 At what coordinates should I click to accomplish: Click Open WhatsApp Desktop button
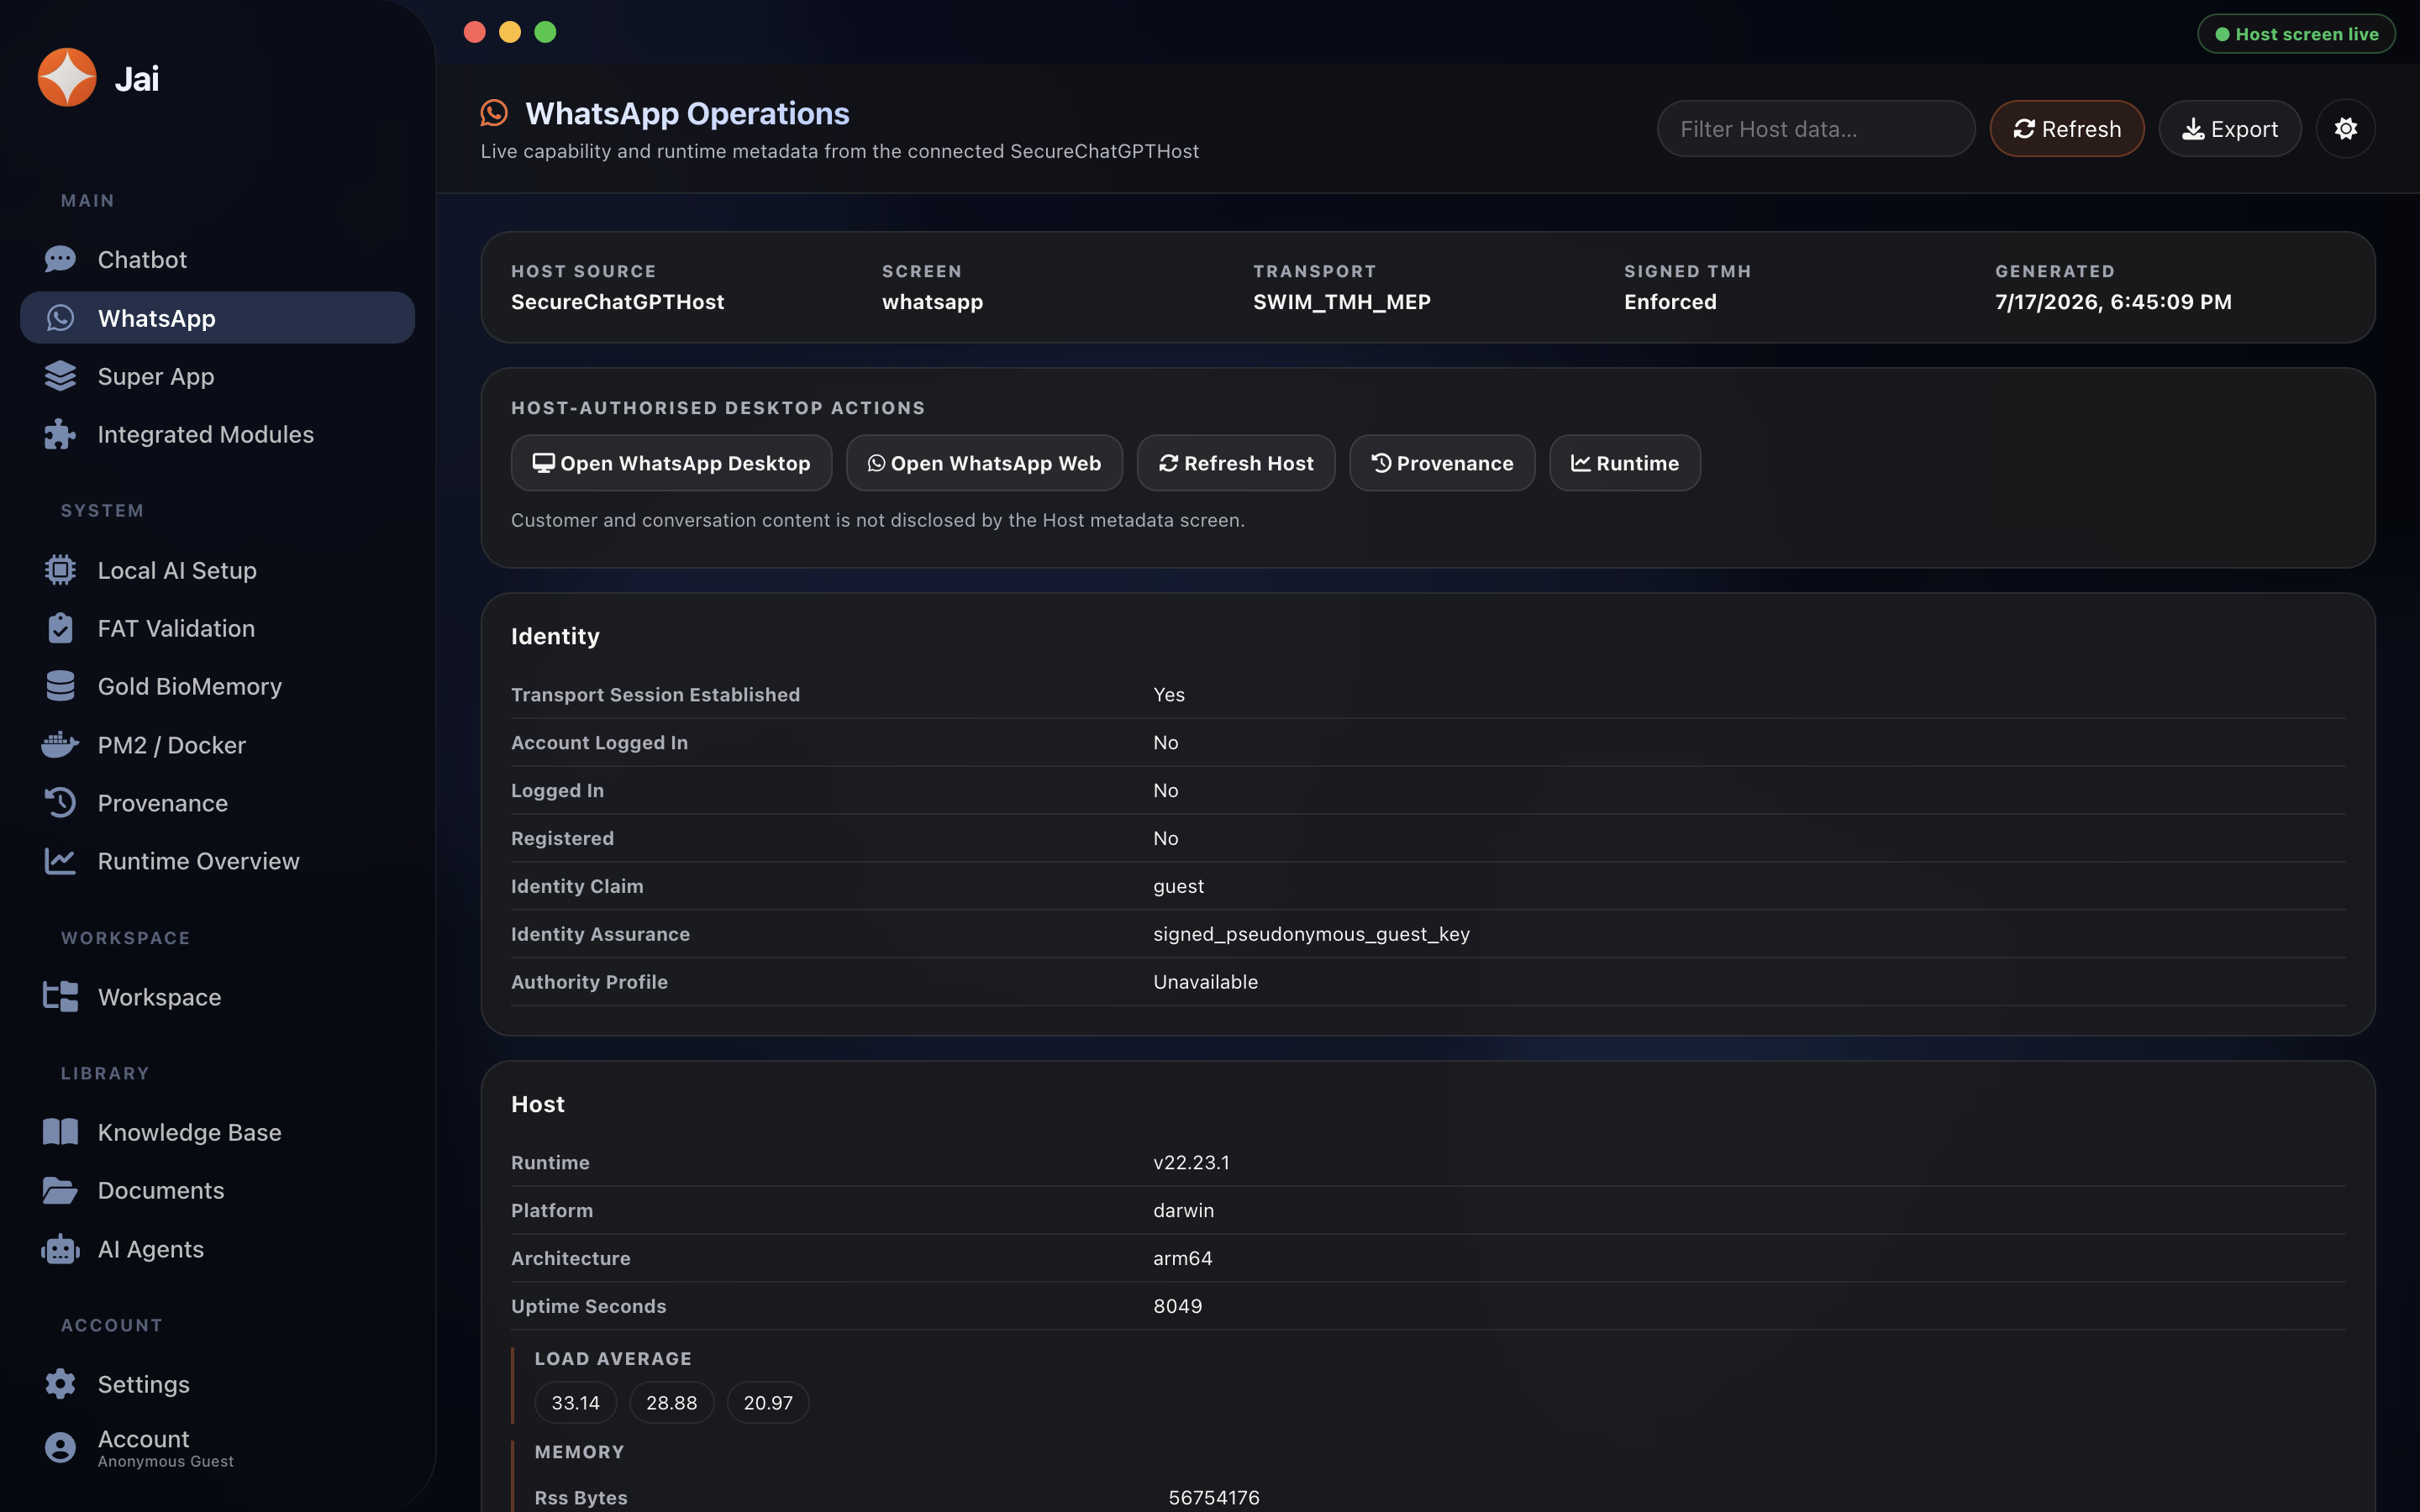click(x=671, y=463)
